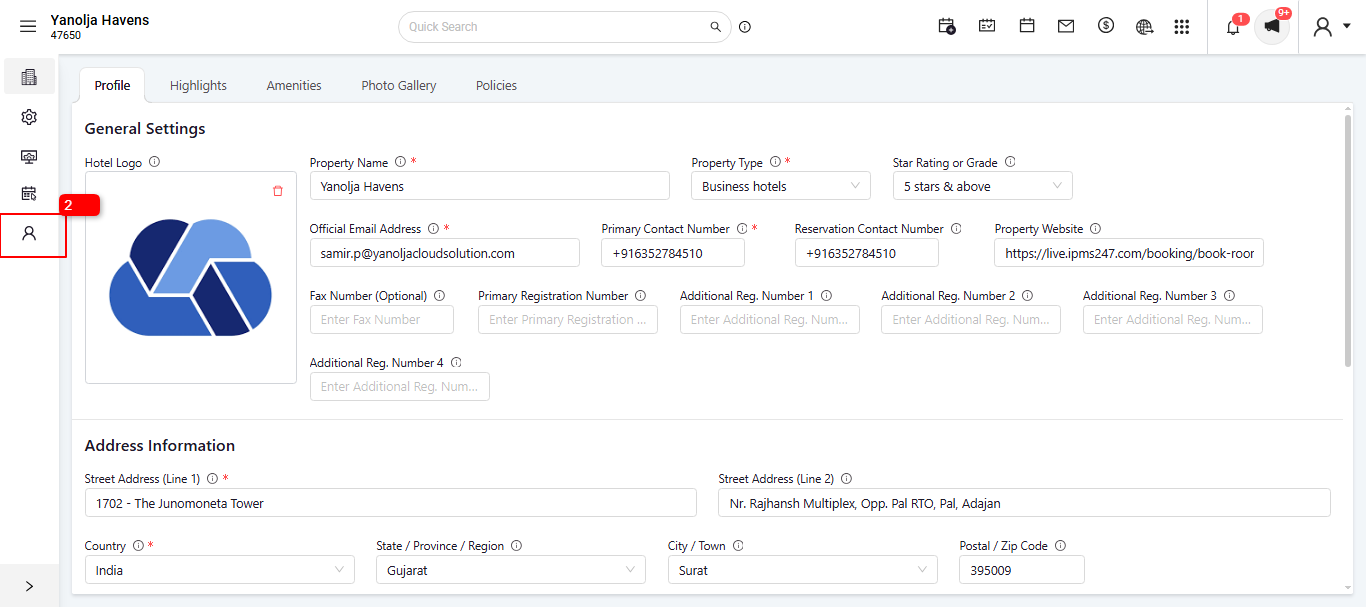Screen dimensions: 1366x607
Task: Click the Postal / Zip Code field
Action: point(1022,570)
